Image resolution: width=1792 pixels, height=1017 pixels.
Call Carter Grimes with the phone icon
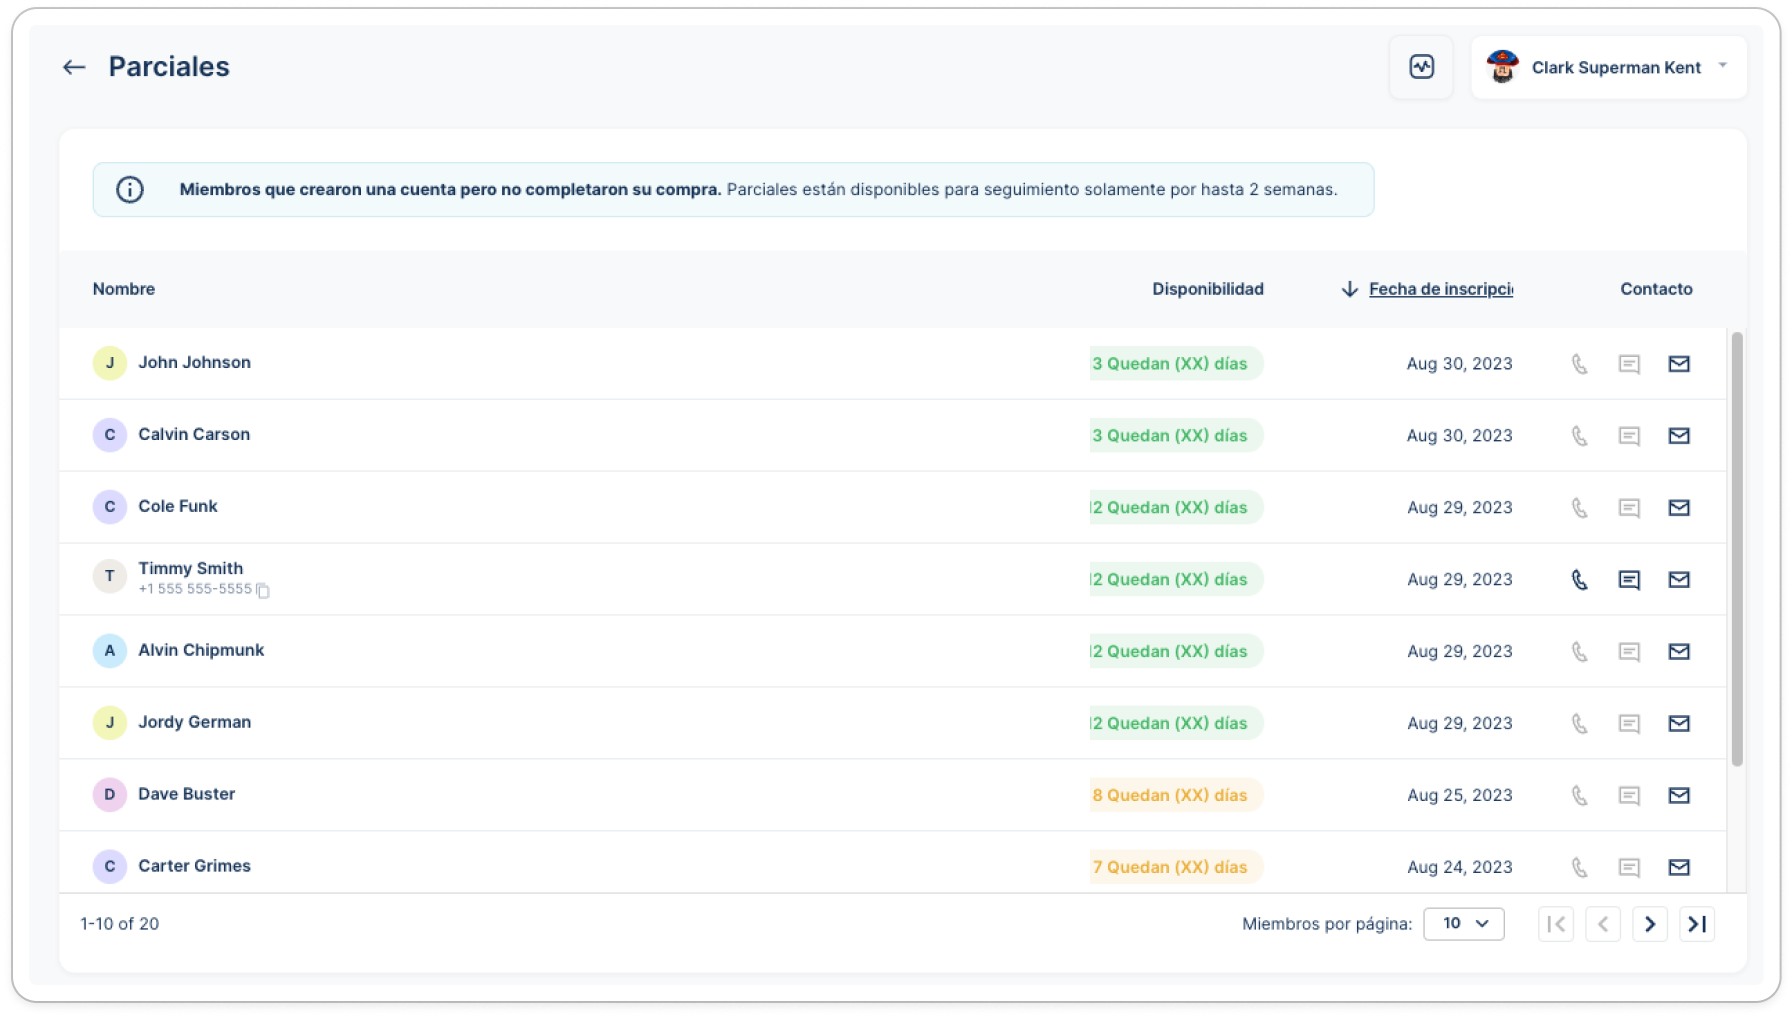click(1579, 868)
